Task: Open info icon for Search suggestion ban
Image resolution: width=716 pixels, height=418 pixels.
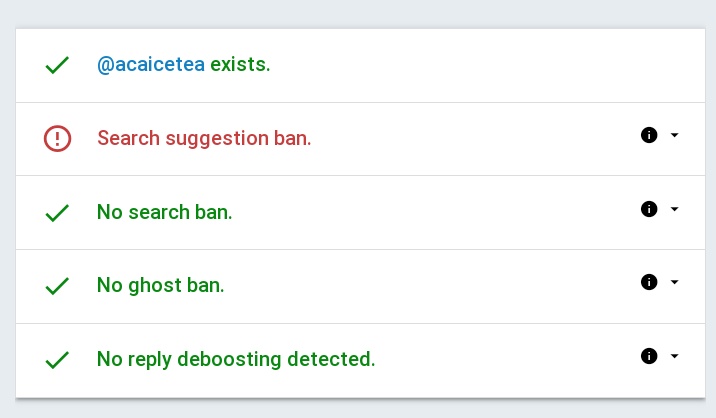Action: (648, 135)
